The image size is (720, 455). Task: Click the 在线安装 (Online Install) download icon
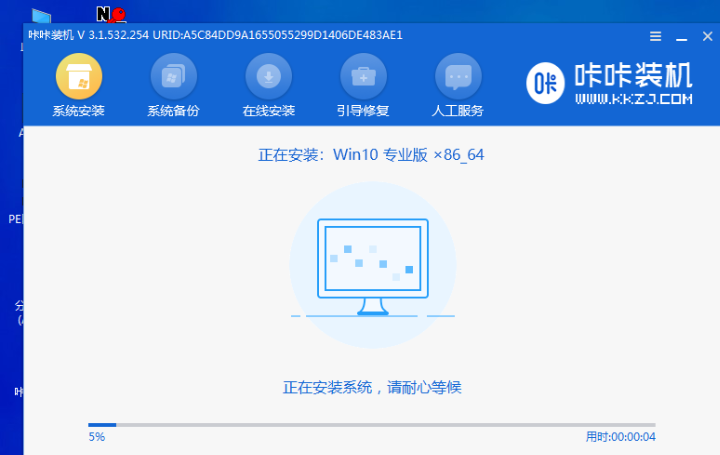pyautogui.click(x=268, y=77)
